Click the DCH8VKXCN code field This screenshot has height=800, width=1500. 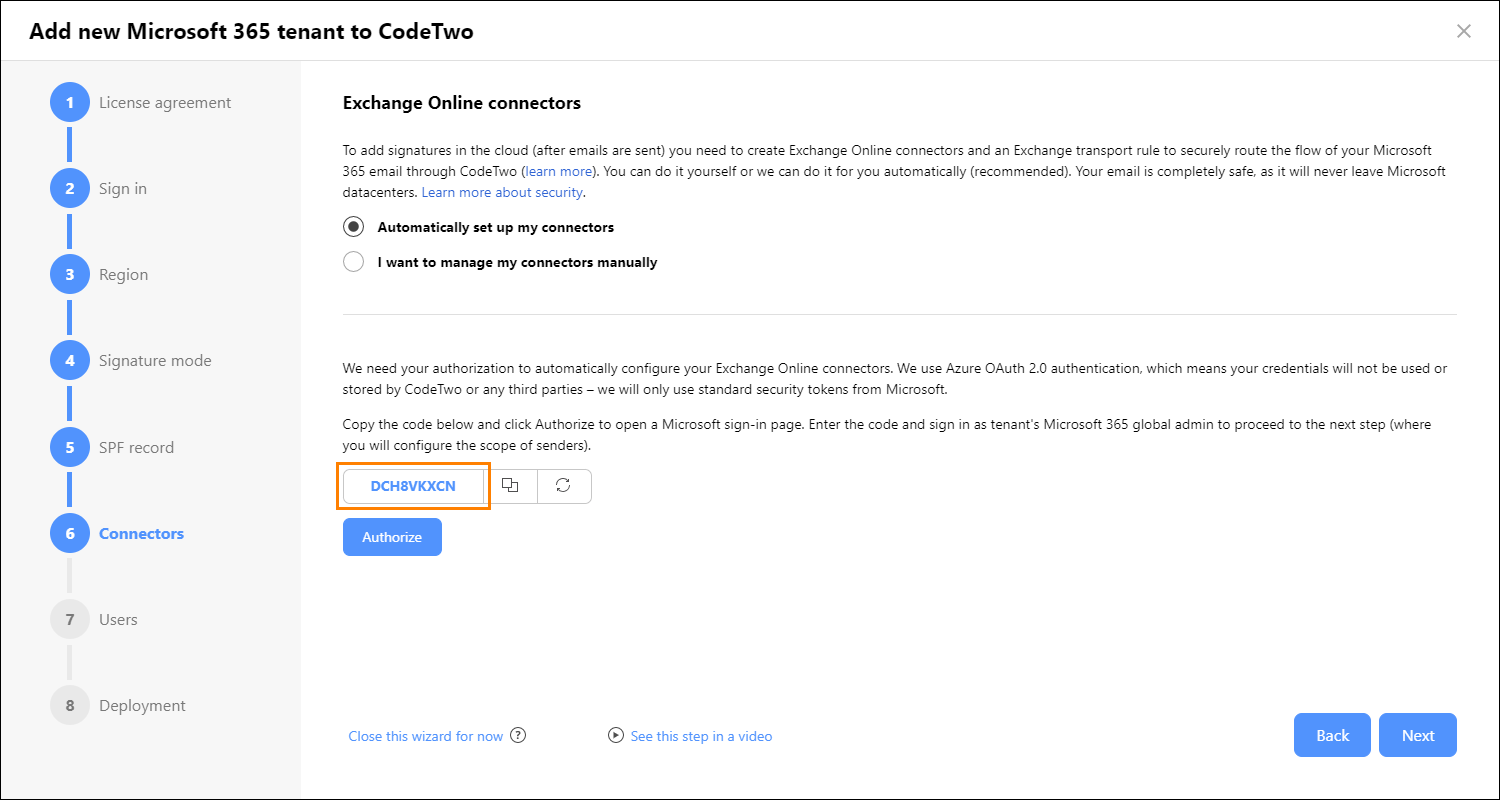point(413,486)
